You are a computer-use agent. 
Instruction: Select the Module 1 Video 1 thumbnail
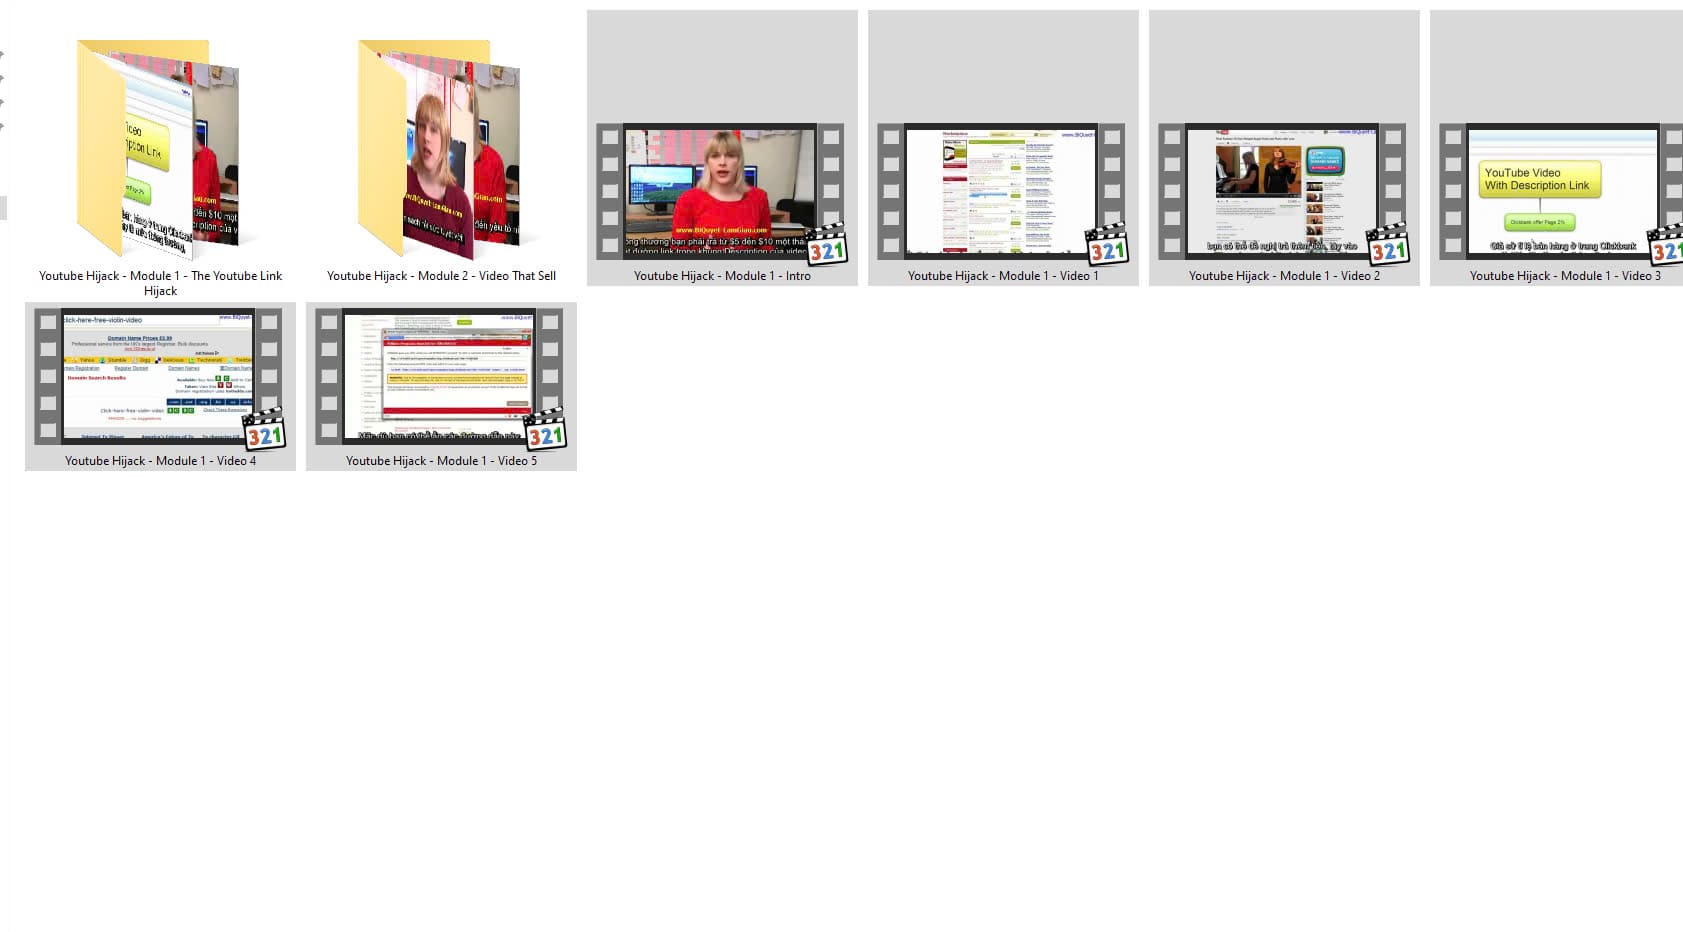coord(1002,191)
